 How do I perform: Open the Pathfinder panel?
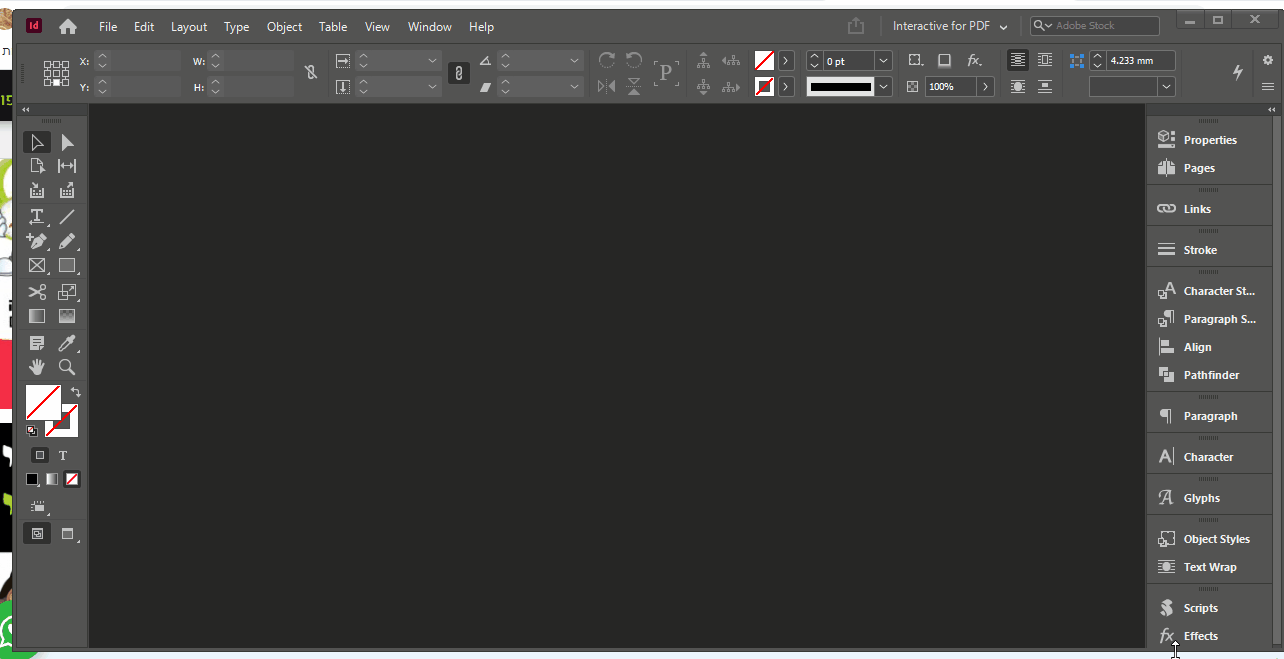tap(1210, 375)
